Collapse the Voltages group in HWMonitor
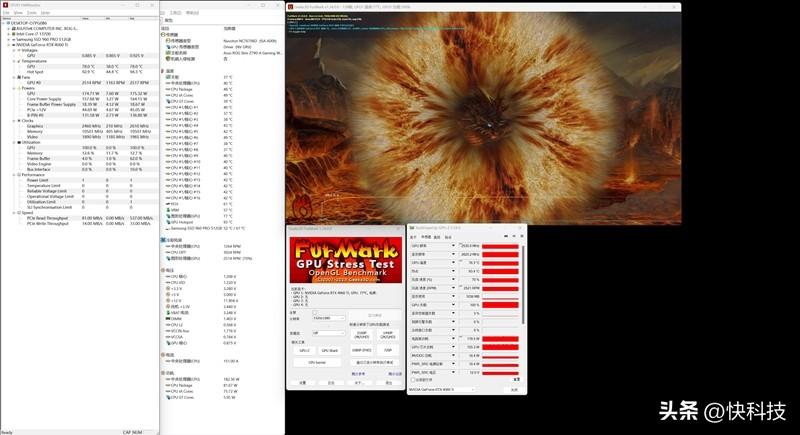800x435 pixels. pyautogui.click(x=14, y=50)
